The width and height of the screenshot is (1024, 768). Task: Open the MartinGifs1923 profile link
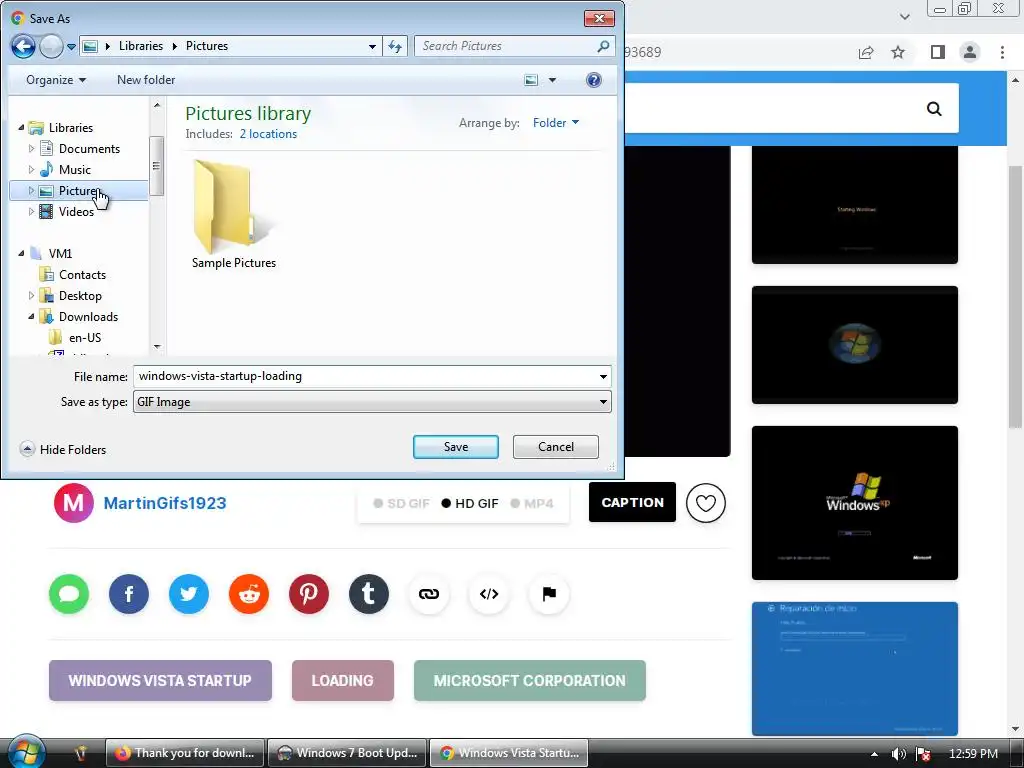click(165, 503)
